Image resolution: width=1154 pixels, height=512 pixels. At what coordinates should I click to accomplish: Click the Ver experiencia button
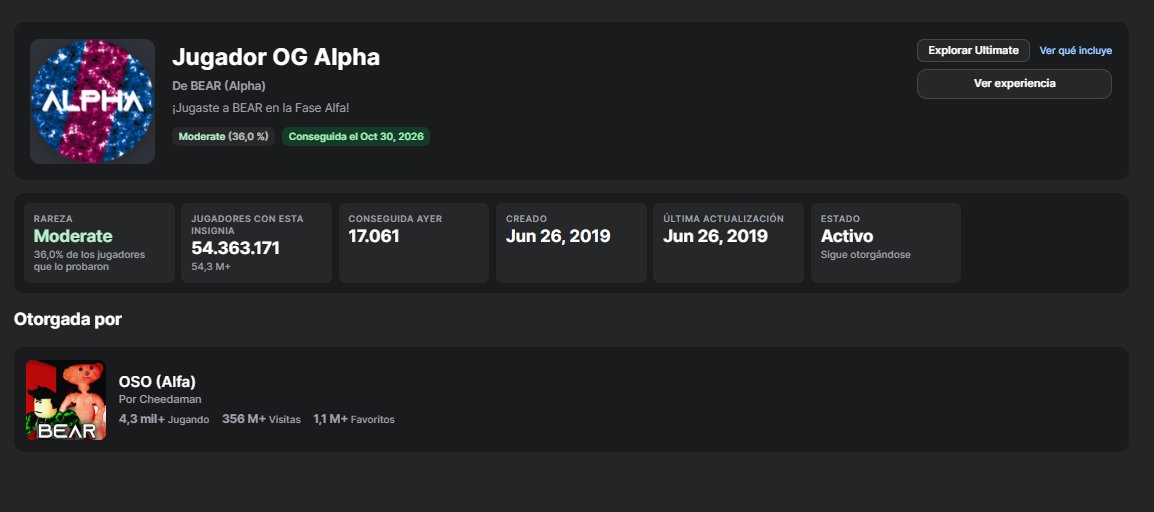coord(1014,84)
